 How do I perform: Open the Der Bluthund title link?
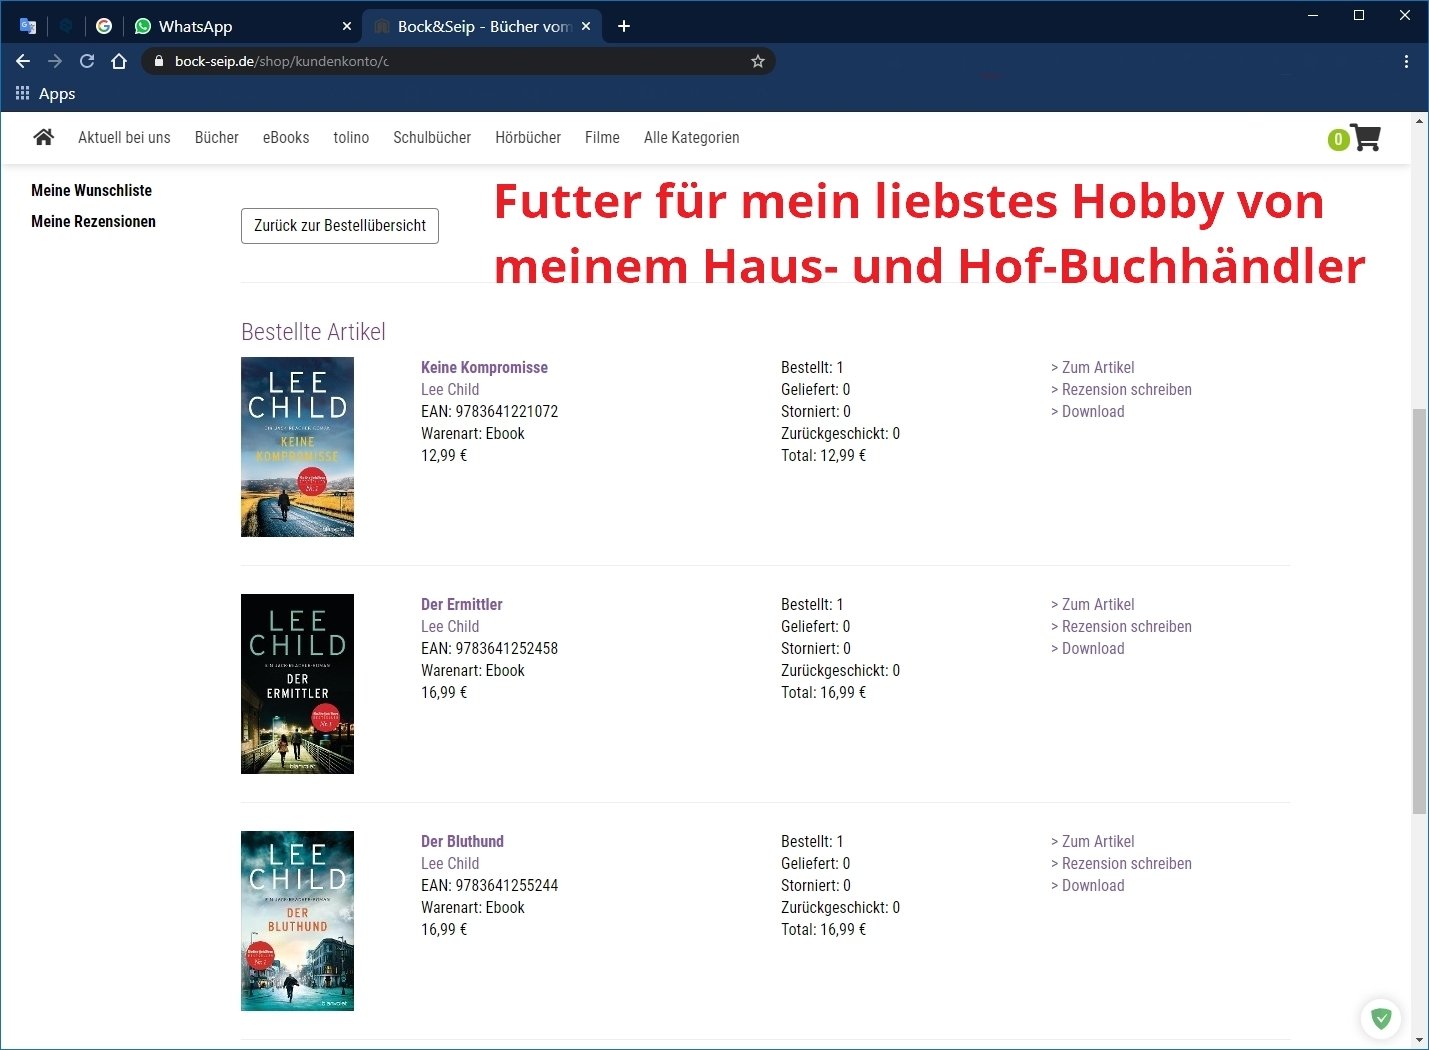coord(462,841)
